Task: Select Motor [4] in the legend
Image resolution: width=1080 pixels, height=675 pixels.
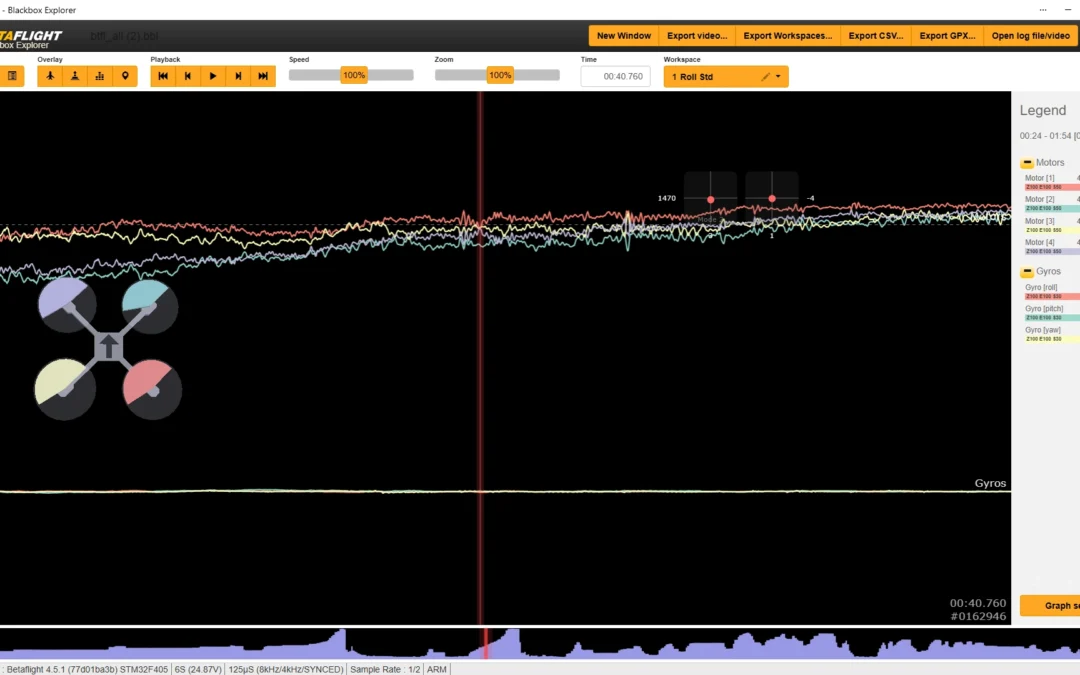Action: point(1039,242)
